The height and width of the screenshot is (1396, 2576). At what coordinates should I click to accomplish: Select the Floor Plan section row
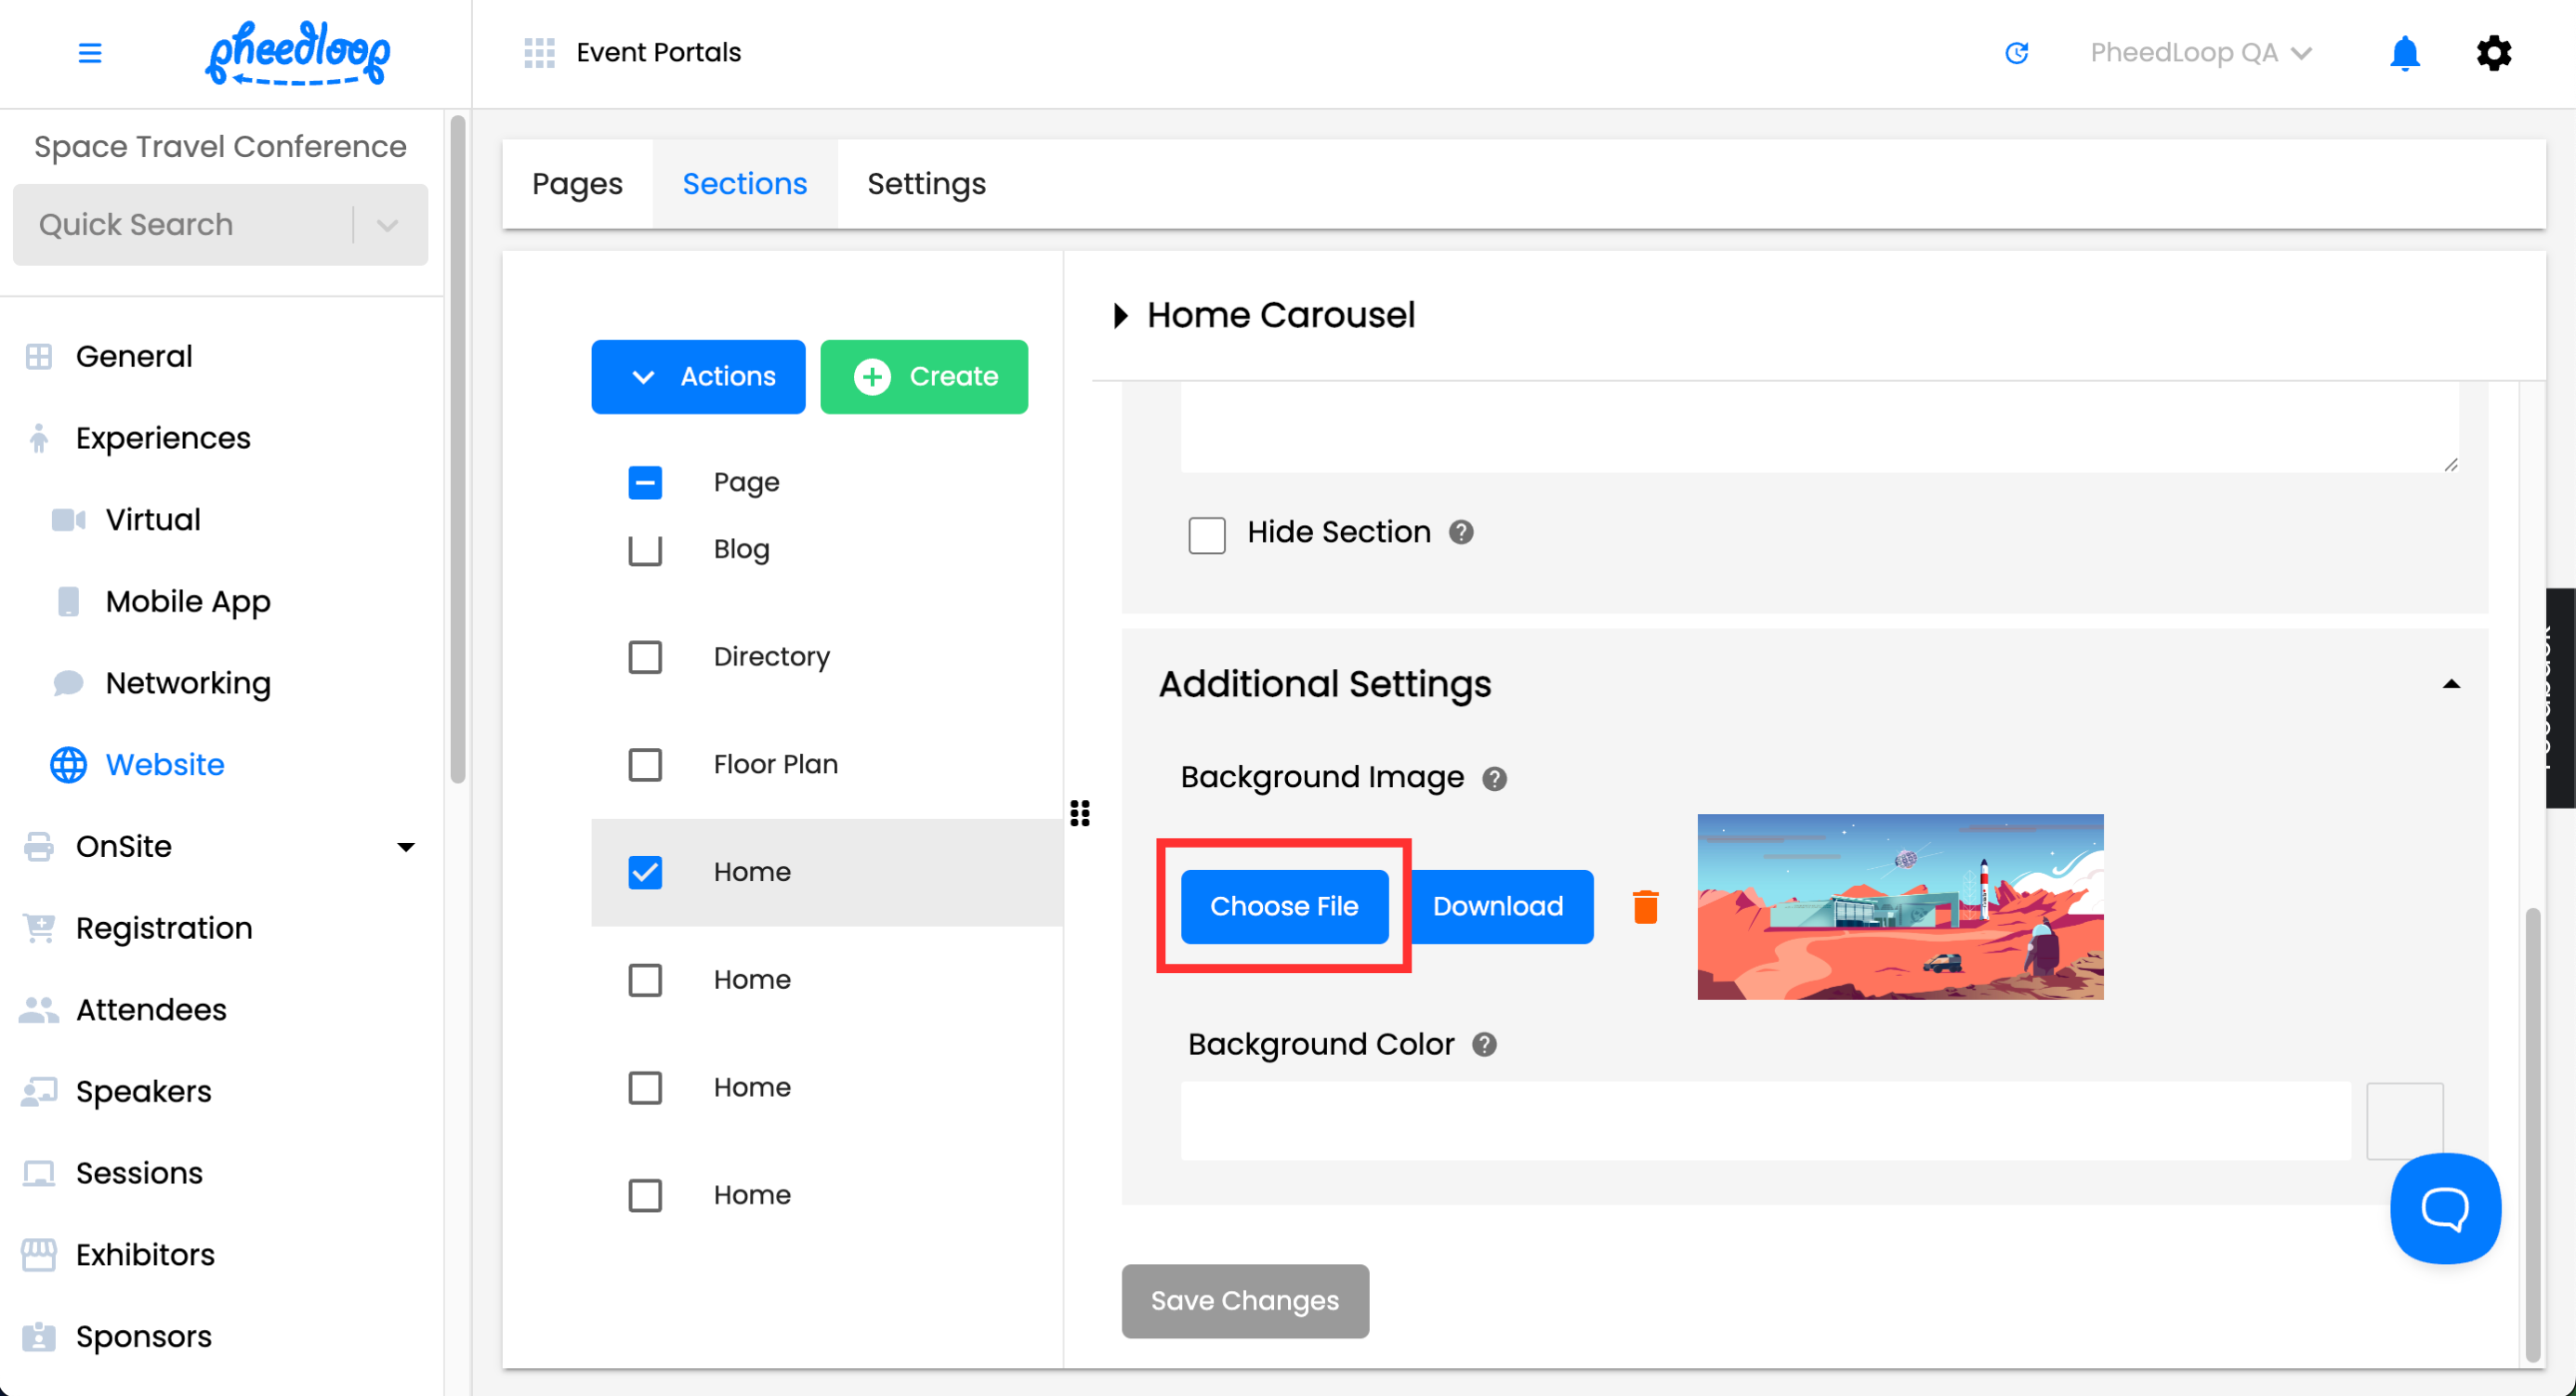[x=827, y=765]
